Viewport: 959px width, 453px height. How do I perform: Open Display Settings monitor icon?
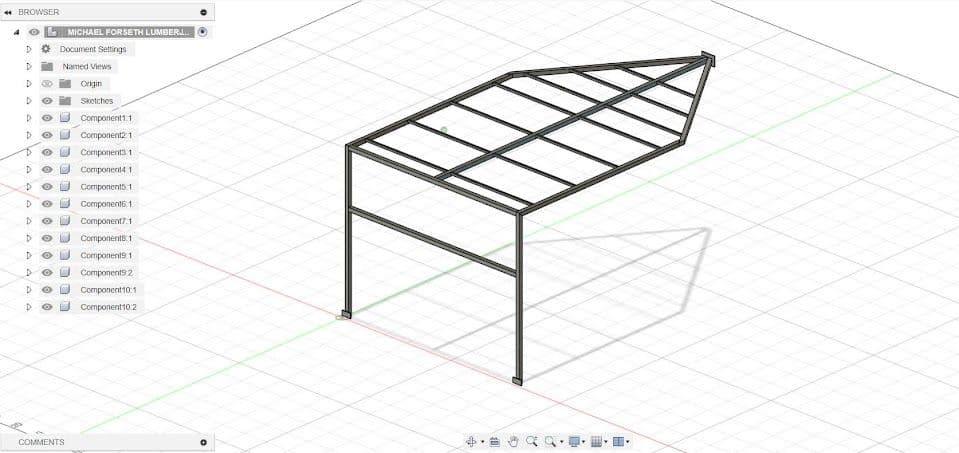pyautogui.click(x=574, y=441)
